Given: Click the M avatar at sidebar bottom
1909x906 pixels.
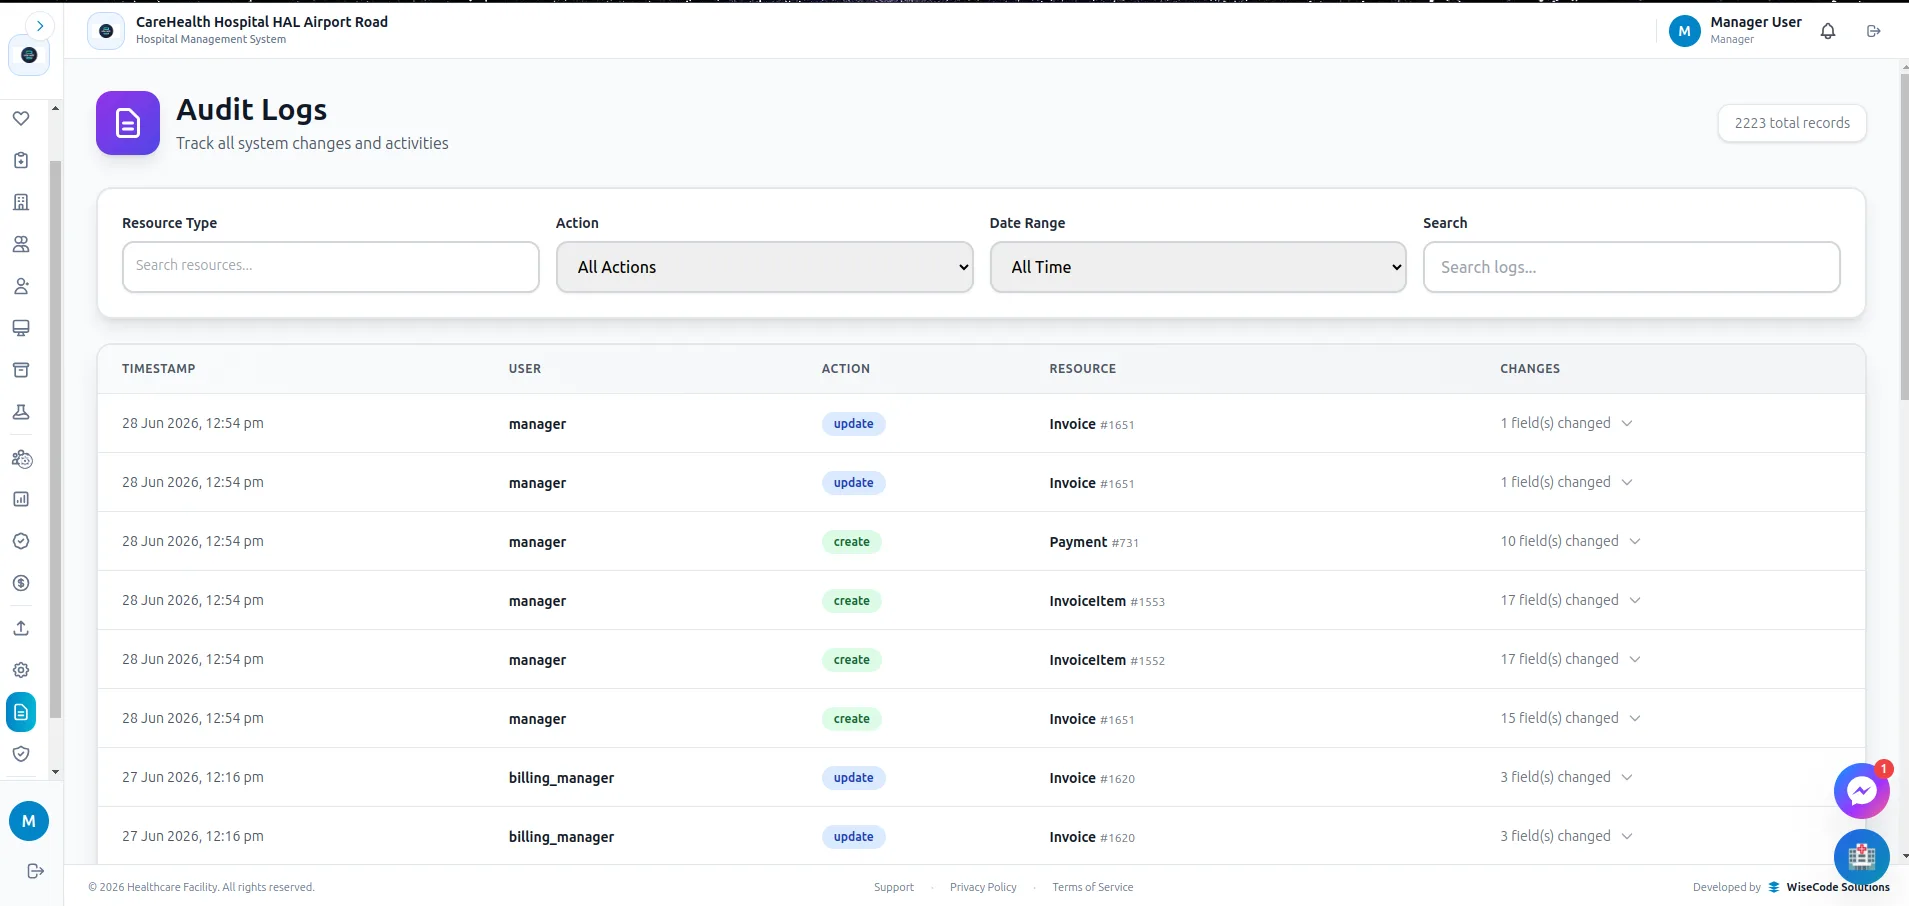Looking at the screenshot, I should (29, 821).
